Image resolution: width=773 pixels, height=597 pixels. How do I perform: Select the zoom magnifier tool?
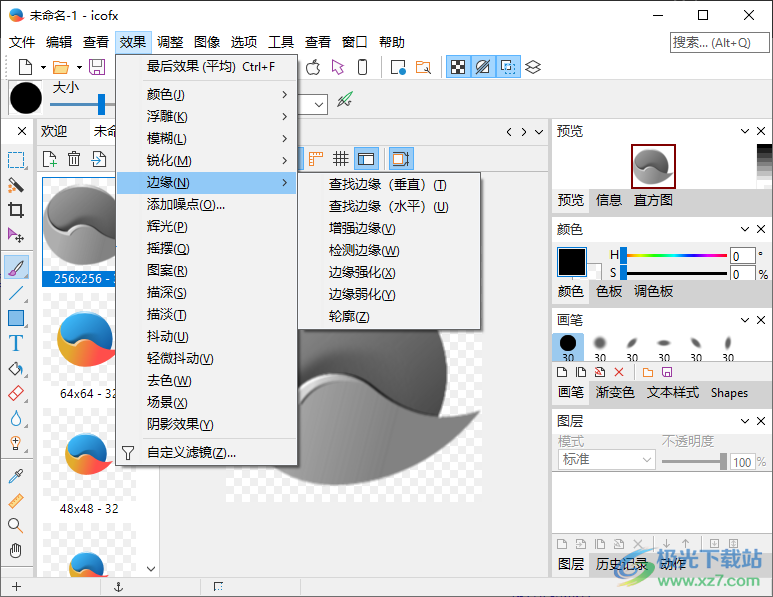(x=16, y=526)
